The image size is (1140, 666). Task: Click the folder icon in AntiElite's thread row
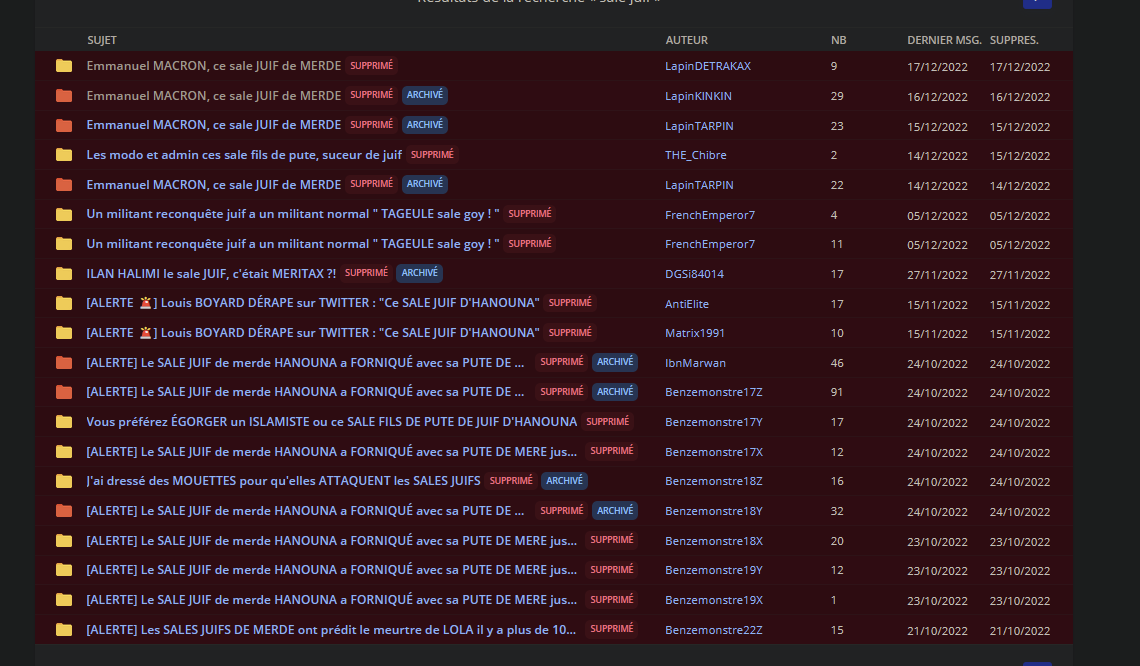[x=64, y=303]
